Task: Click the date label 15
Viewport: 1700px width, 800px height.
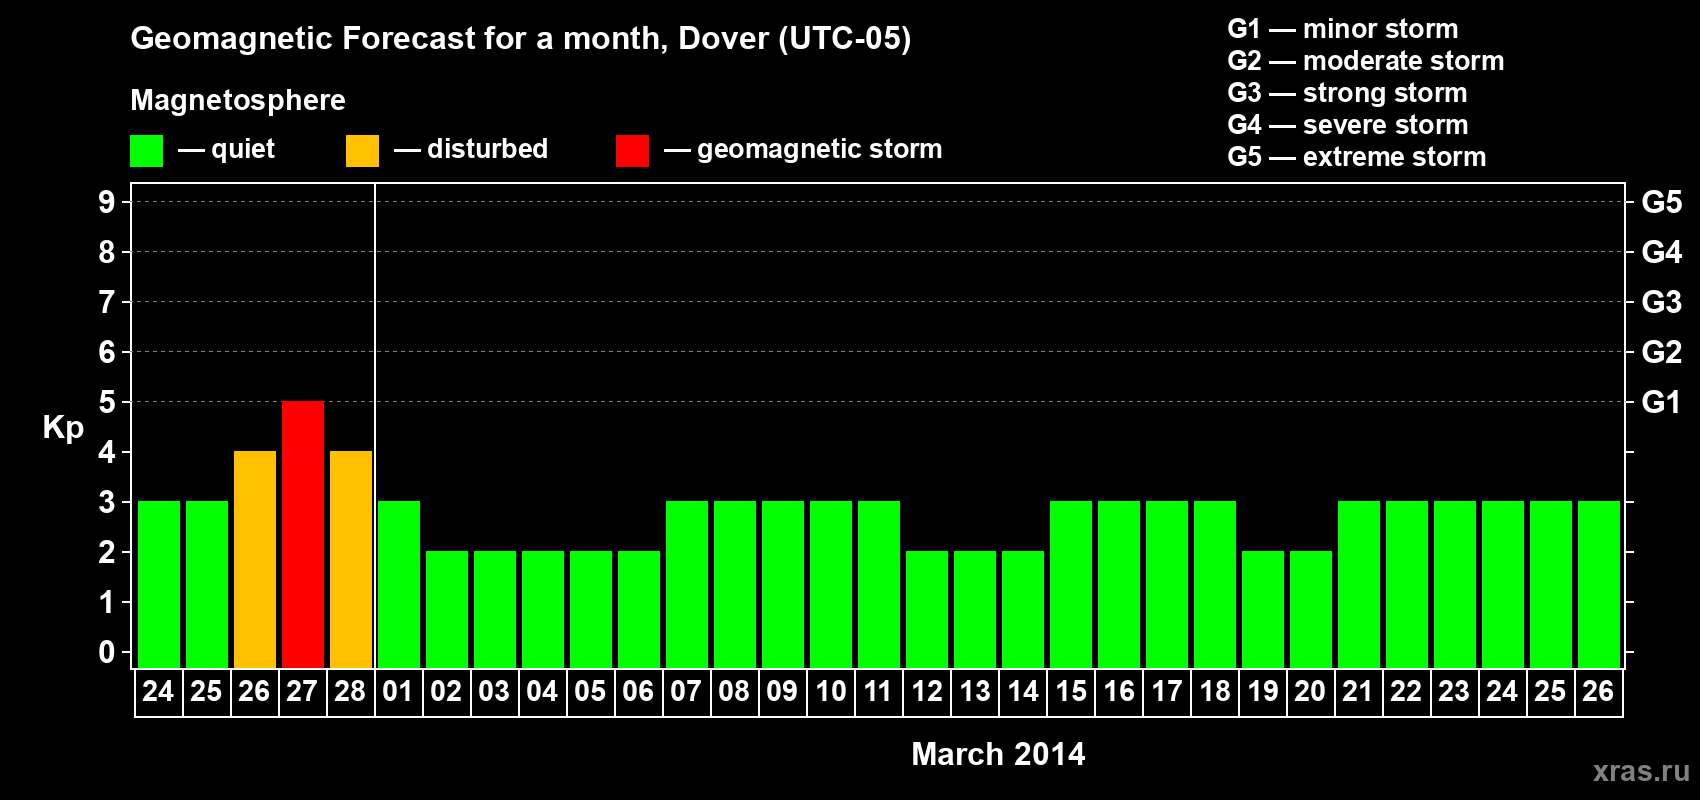Action: pos(1071,692)
